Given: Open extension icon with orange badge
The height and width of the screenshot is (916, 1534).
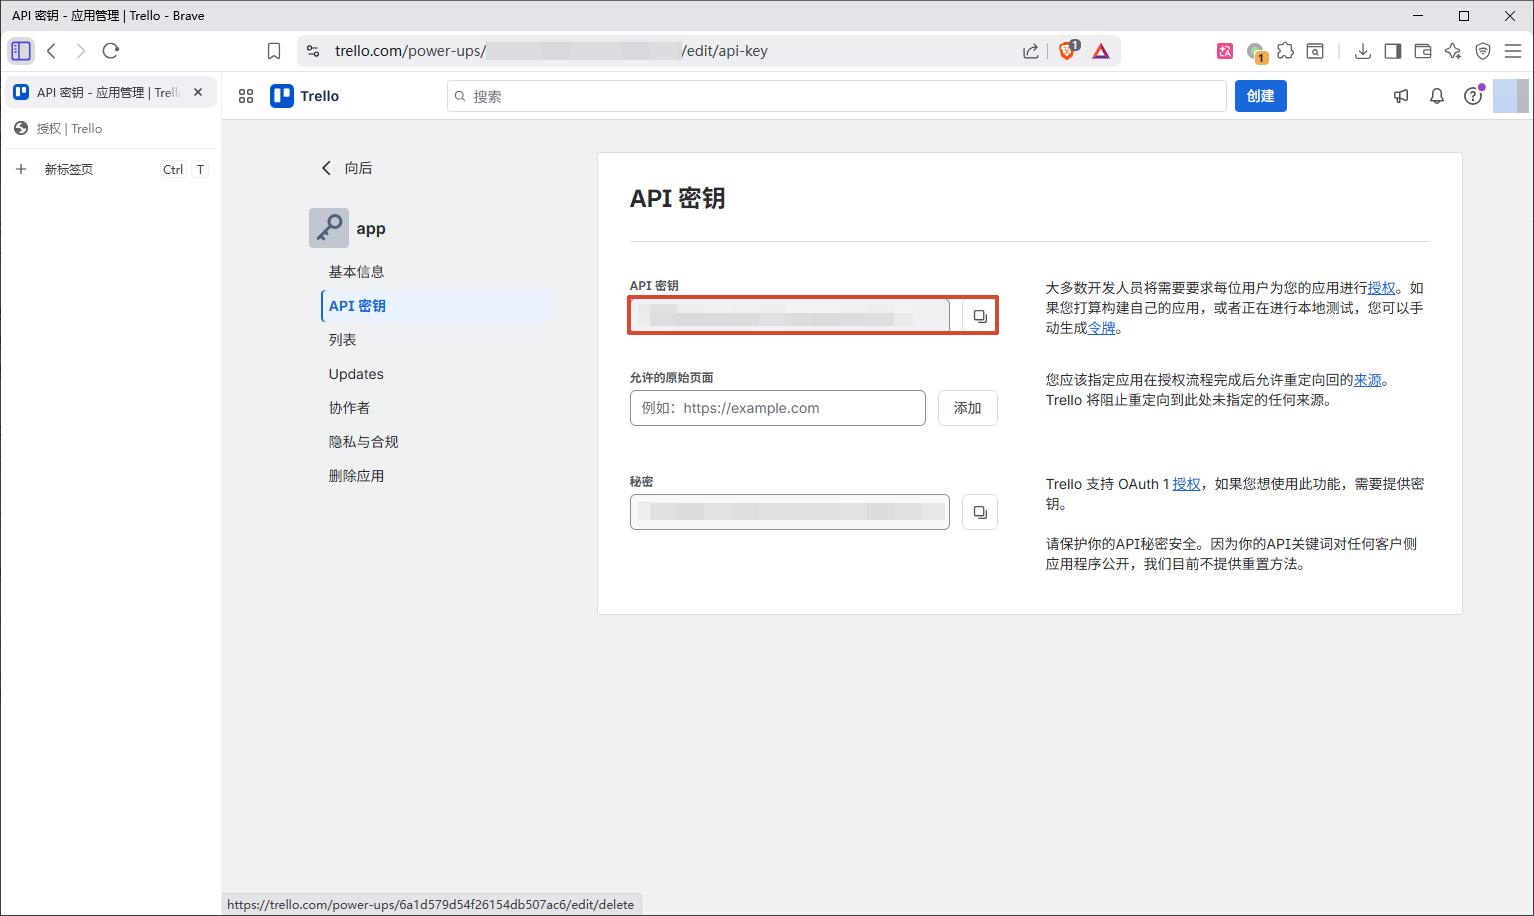Looking at the screenshot, I should click(x=1256, y=52).
